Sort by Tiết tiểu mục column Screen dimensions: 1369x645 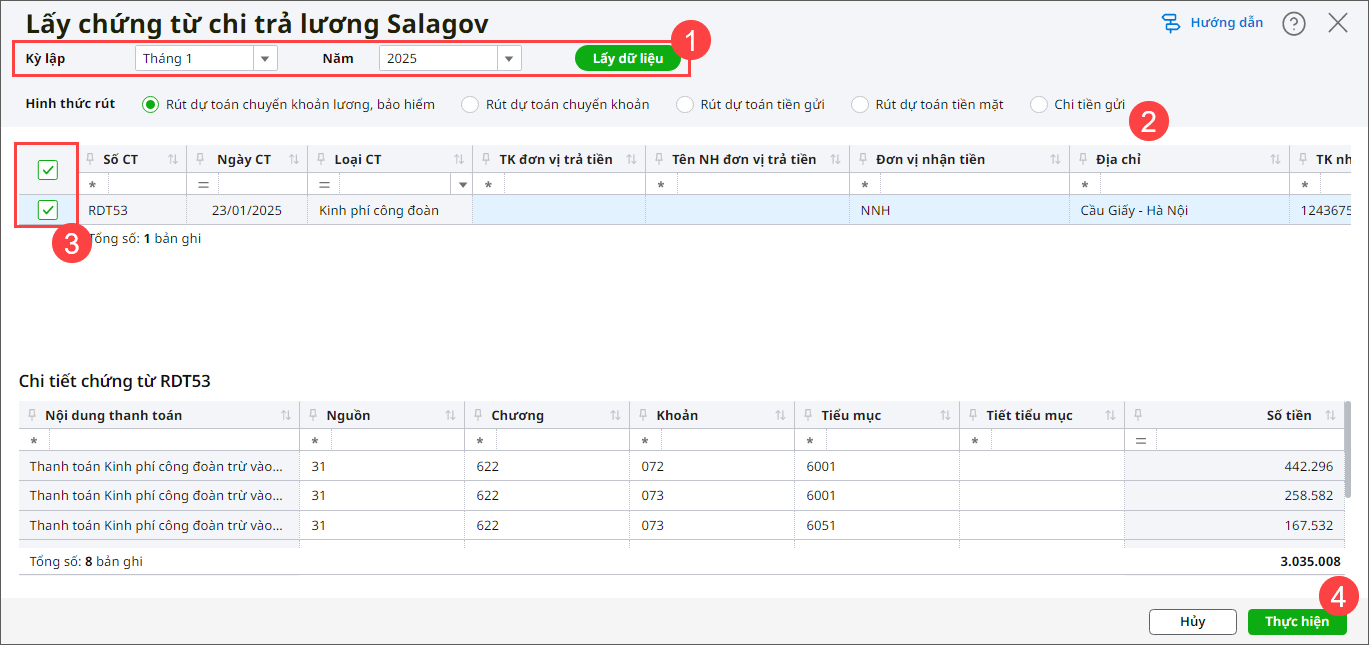1111,416
